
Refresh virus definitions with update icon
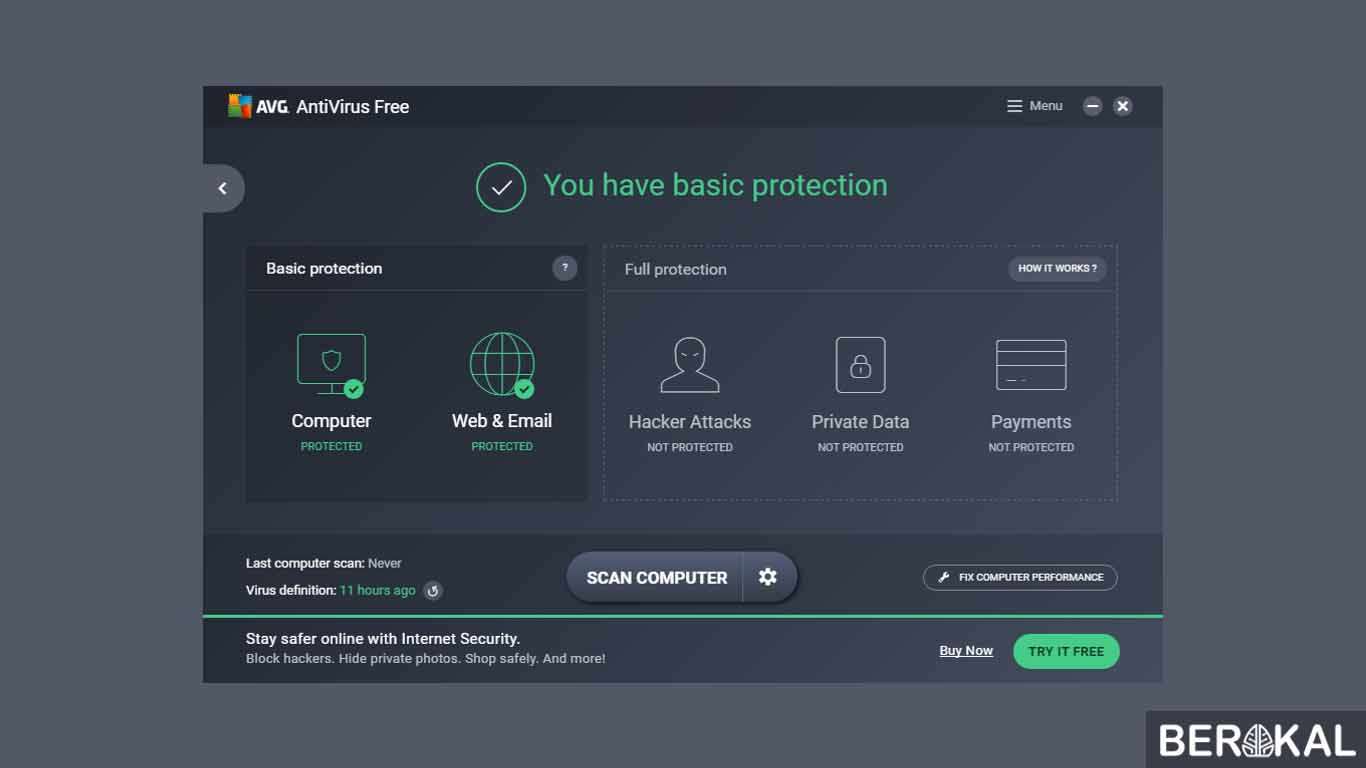pos(433,591)
